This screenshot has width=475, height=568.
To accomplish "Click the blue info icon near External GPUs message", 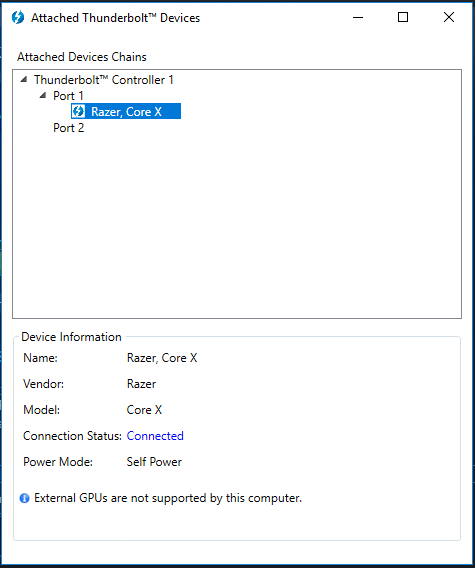I will coord(24,498).
